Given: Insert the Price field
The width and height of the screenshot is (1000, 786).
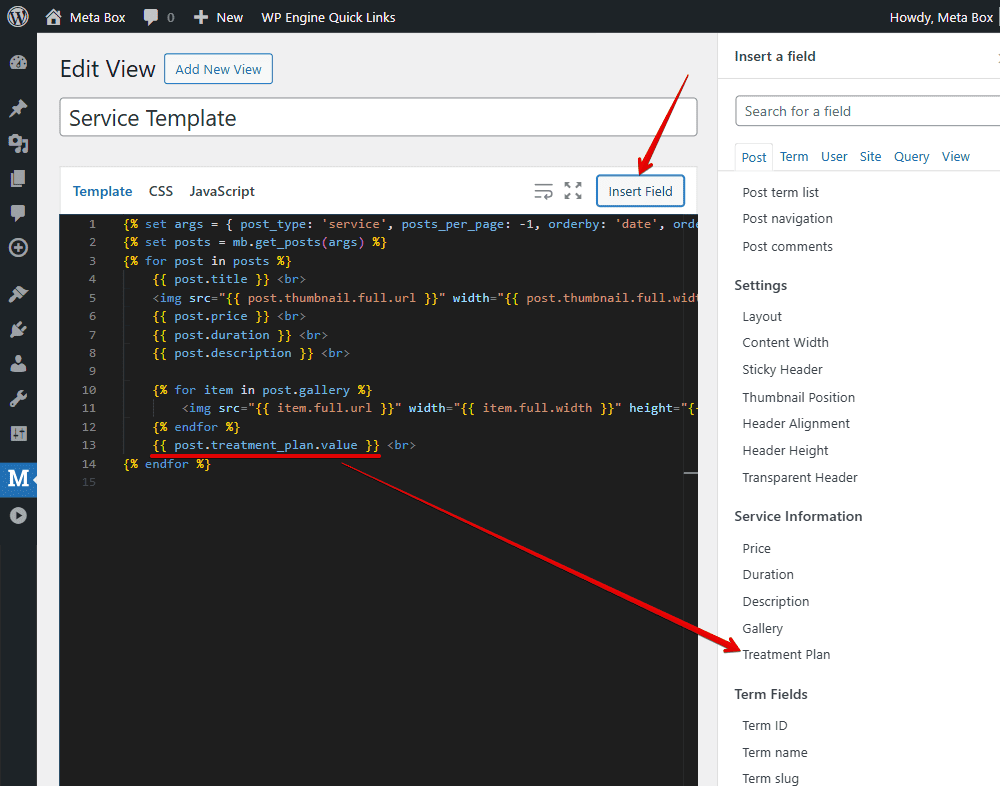Looking at the screenshot, I should 756,548.
